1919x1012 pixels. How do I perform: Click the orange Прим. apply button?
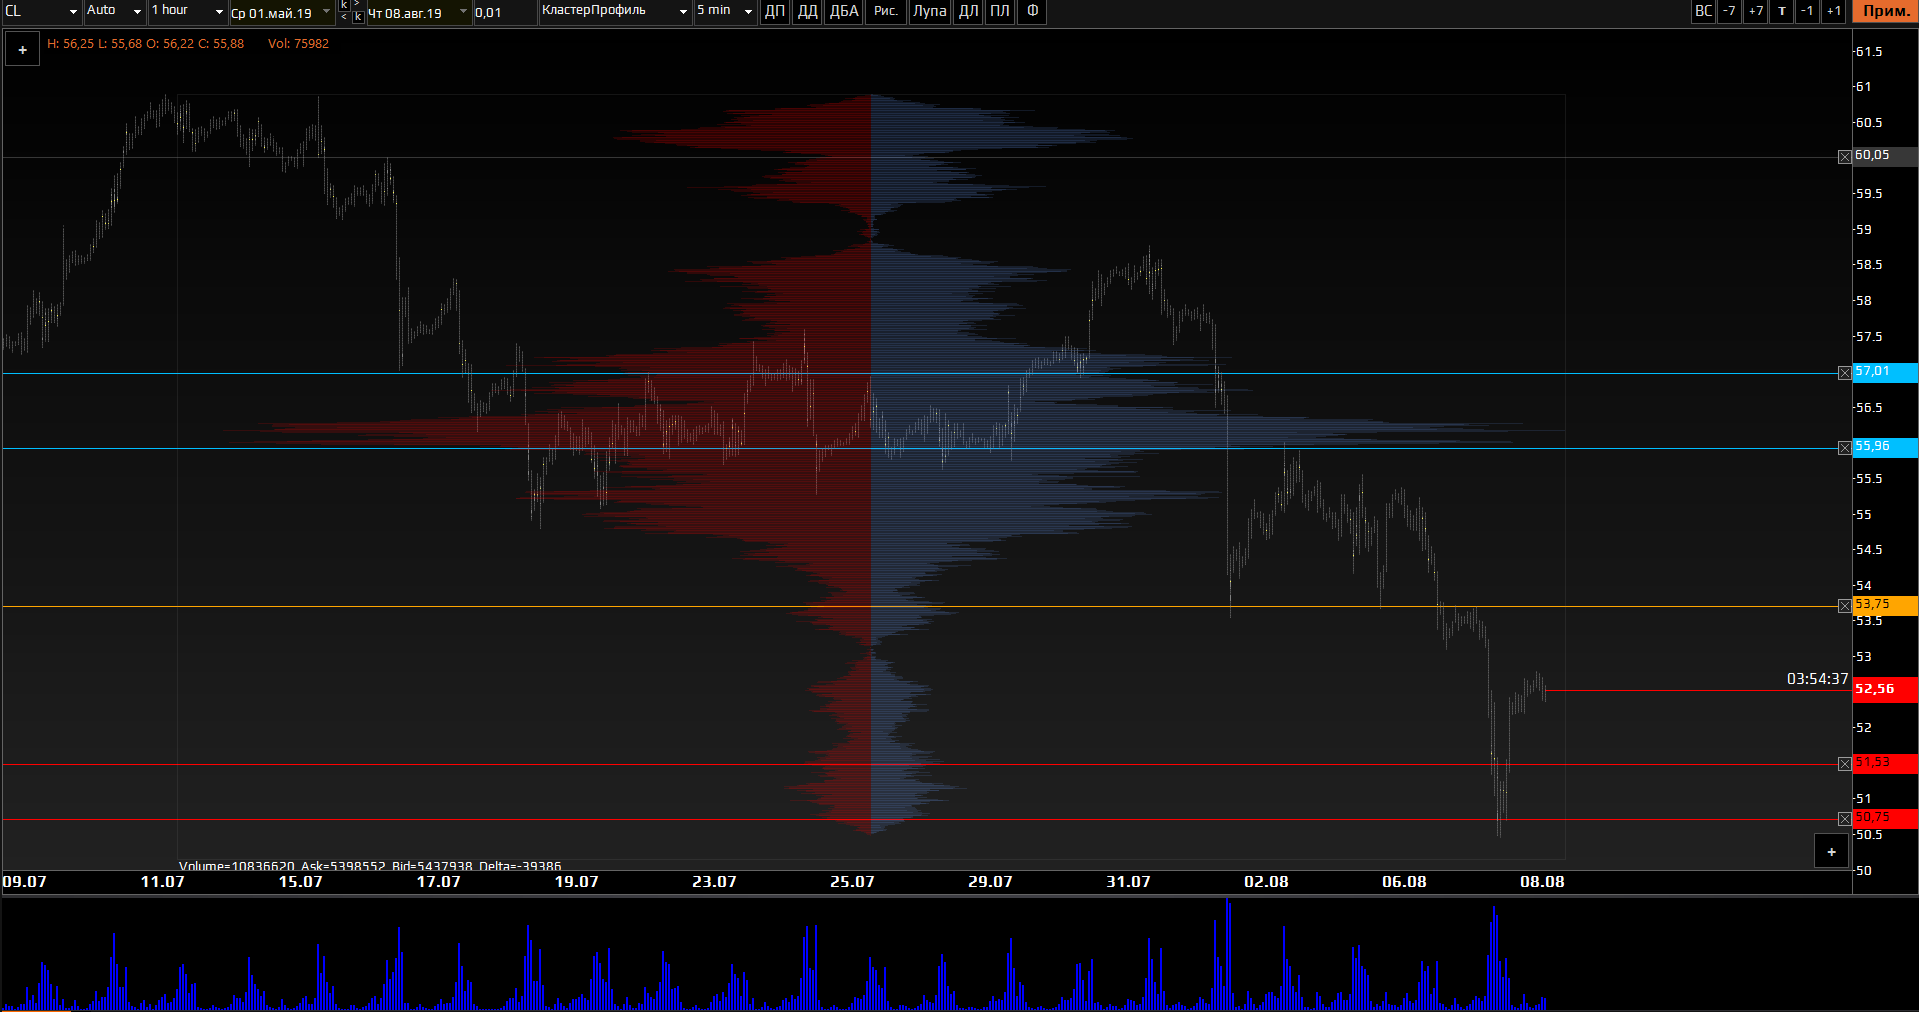tap(1885, 11)
